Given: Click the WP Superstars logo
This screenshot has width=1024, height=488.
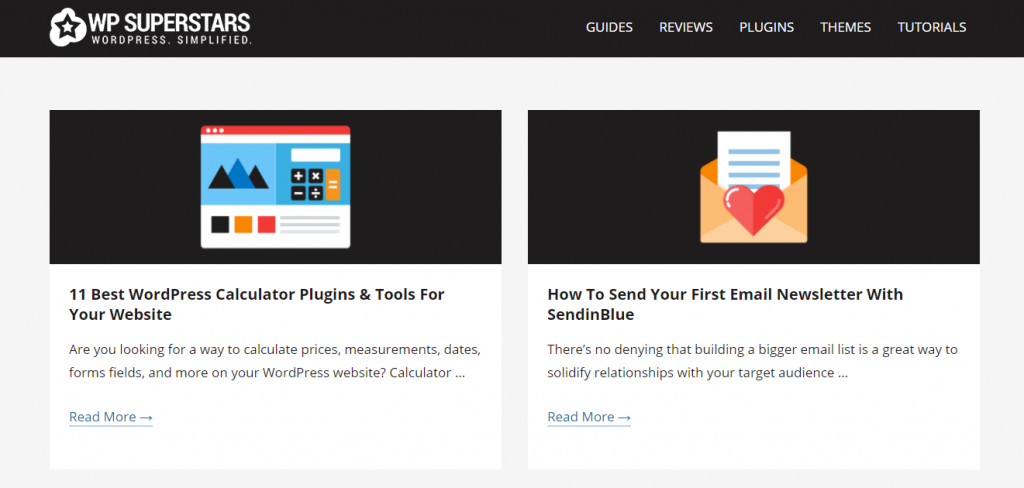Looking at the screenshot, I should coord(150,28).
